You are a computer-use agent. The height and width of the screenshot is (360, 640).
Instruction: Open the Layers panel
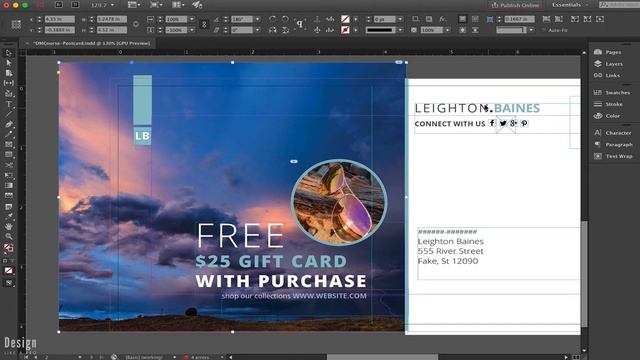(609, 64)
